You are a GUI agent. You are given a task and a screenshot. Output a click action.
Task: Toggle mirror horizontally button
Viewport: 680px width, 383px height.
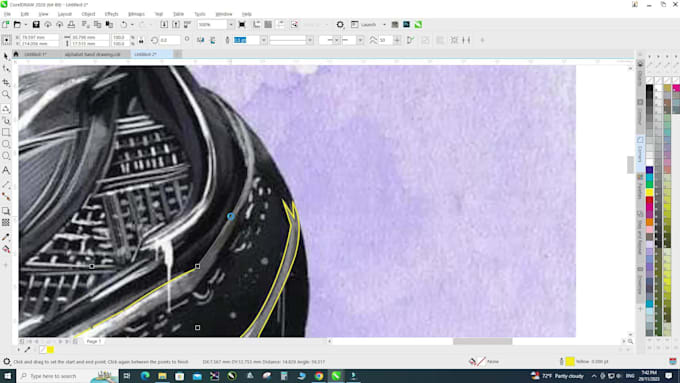pos(200,40)
